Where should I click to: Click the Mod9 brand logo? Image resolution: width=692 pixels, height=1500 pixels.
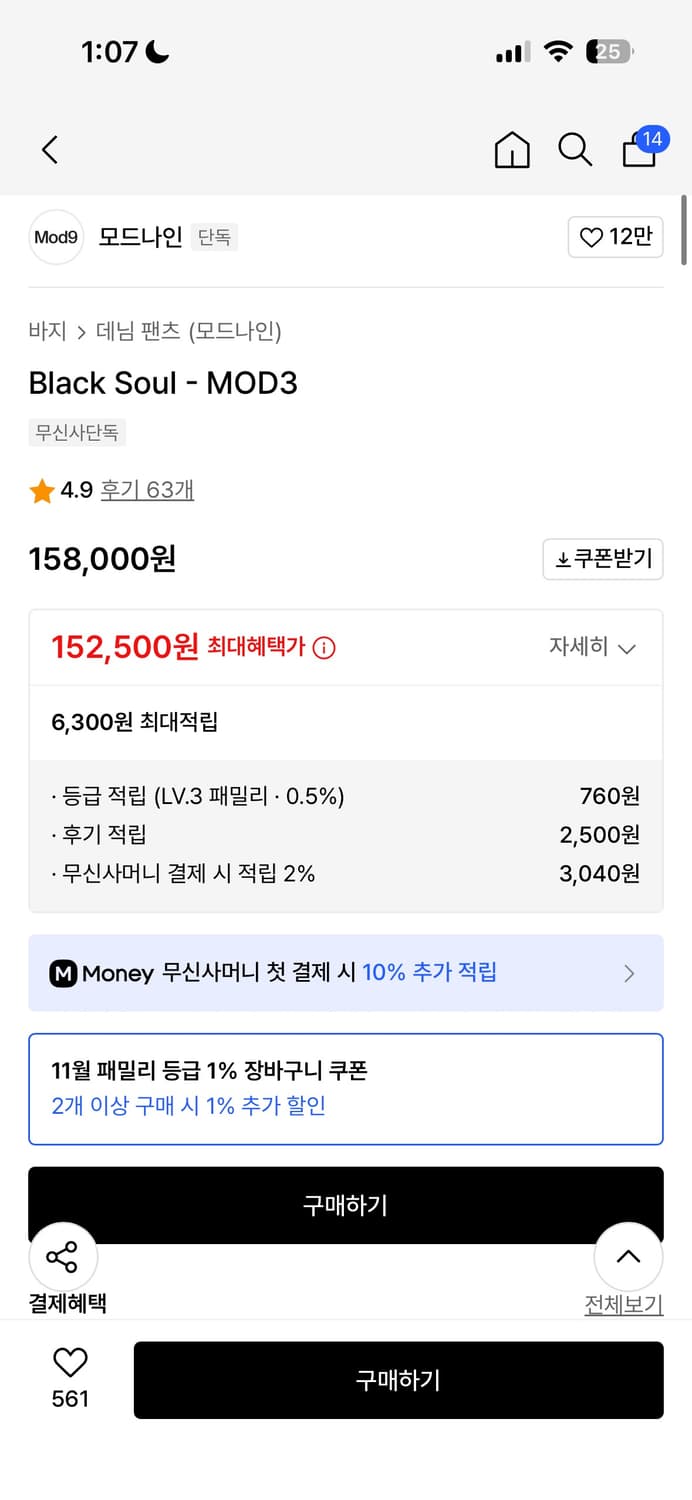click(56, 237)
